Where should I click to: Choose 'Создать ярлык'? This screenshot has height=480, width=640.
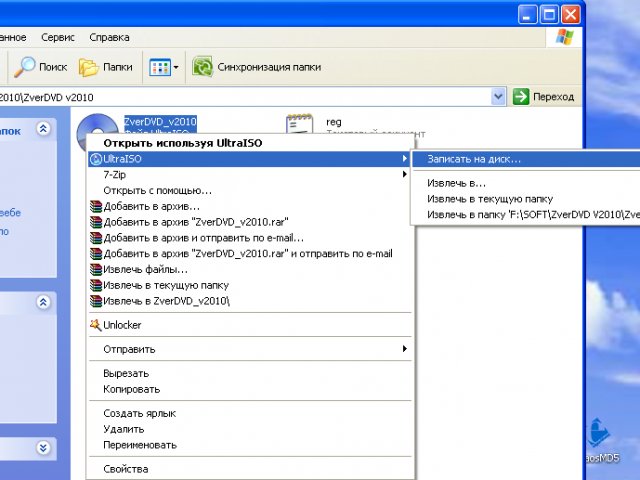click(250, 413)
